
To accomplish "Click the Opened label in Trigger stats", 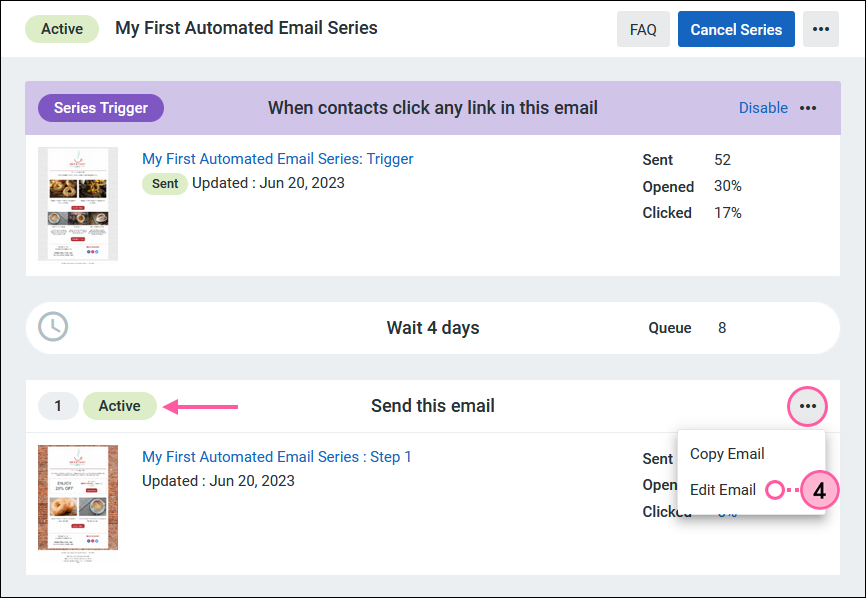I will [x=668, y=187].
